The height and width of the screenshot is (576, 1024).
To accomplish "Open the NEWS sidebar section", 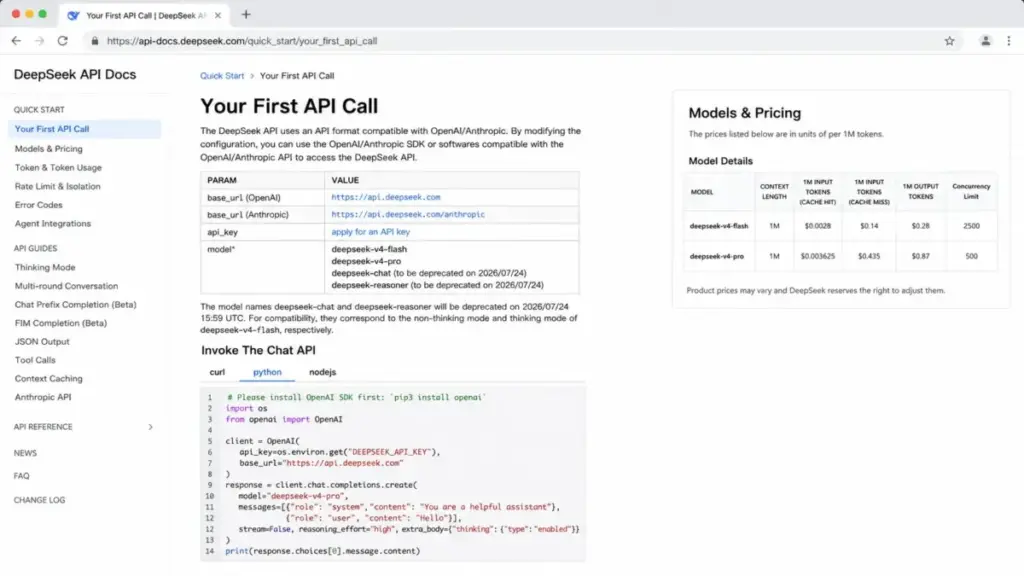I will 25,453.
